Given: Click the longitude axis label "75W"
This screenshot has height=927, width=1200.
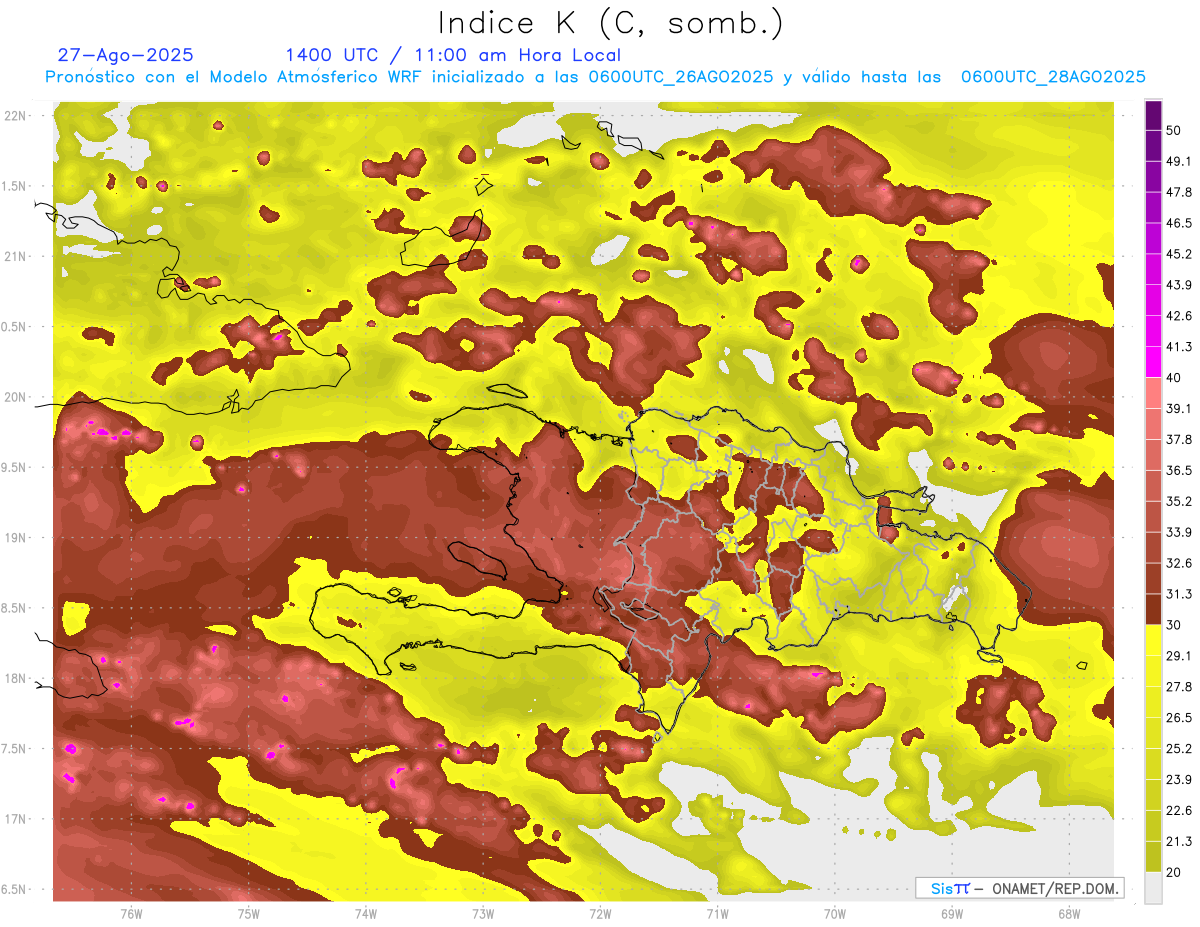Looking at the screenshot, I should tap(248, 913).
